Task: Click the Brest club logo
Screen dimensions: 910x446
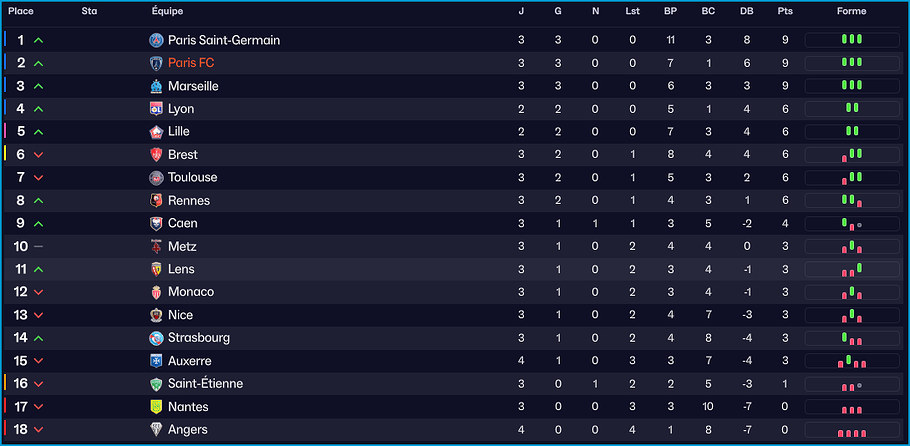Action: (x=156, y=155)
